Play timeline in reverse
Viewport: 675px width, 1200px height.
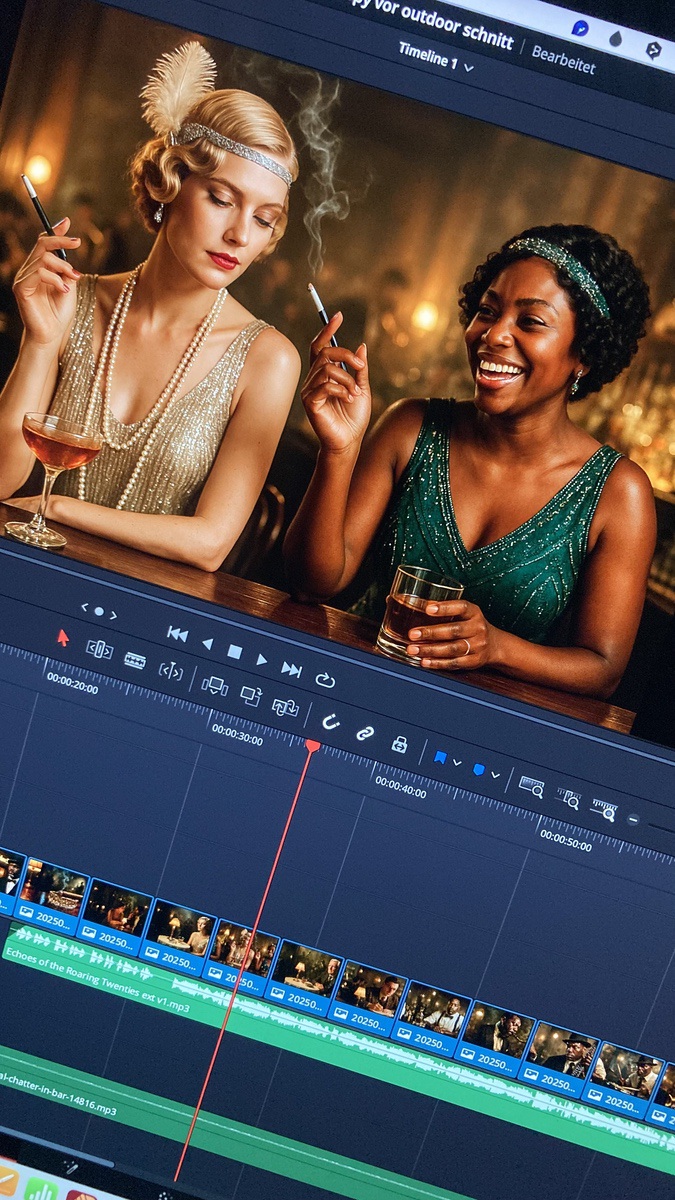[x=207, y=643]
